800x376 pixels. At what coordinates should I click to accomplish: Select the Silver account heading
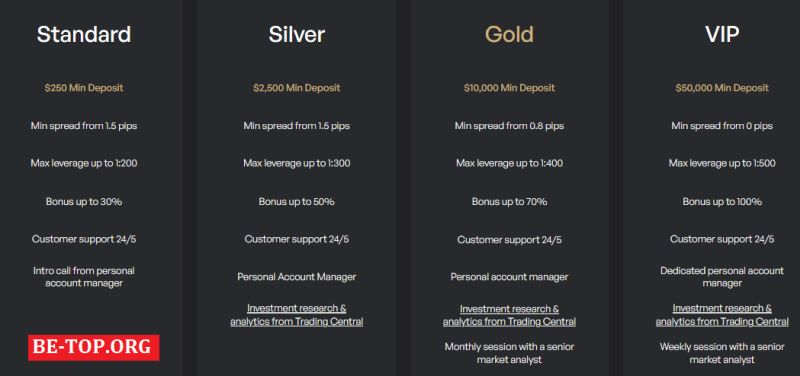296,35
